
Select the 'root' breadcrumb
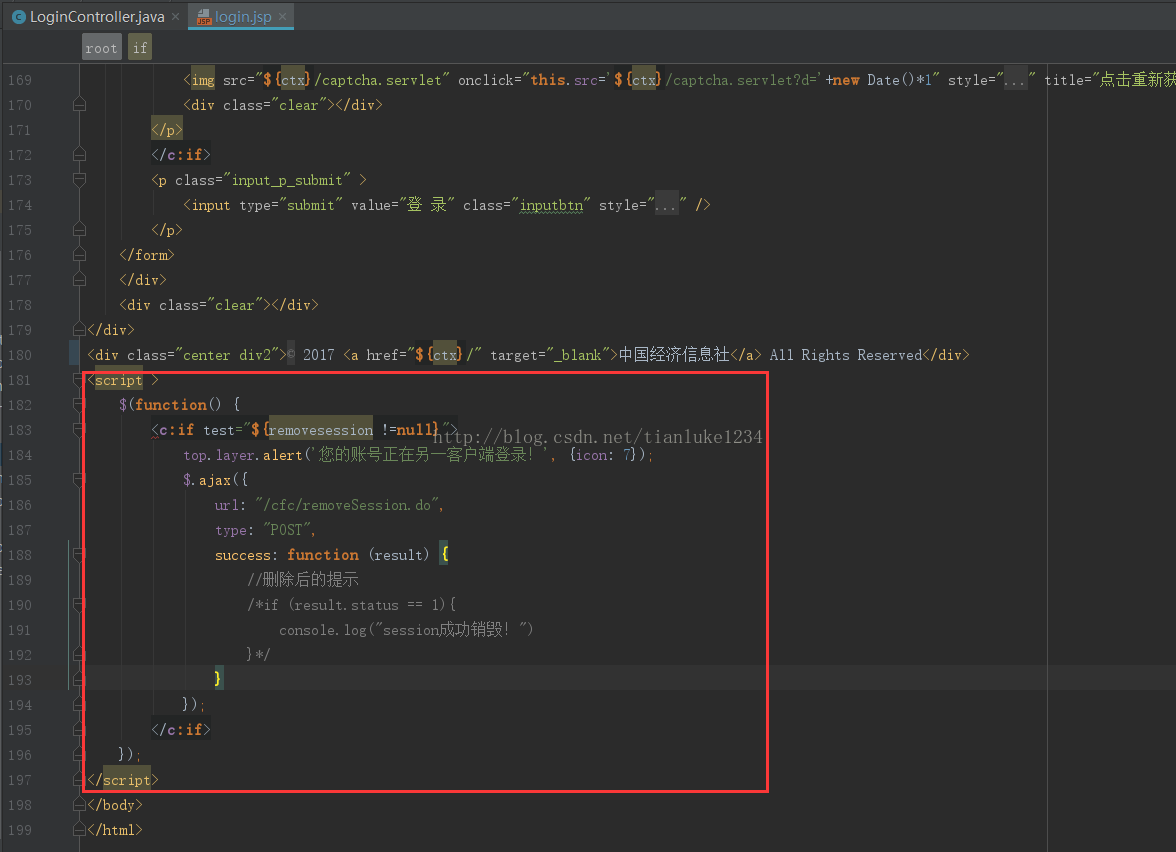[101, 48]
